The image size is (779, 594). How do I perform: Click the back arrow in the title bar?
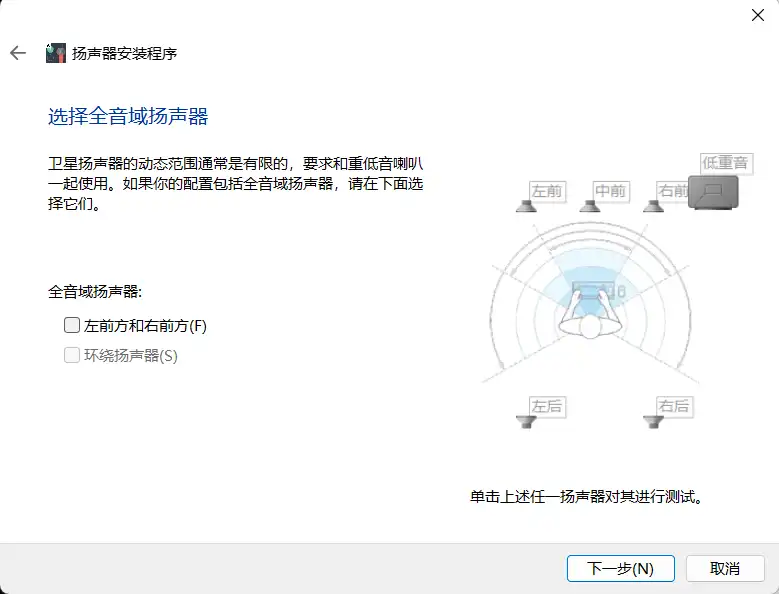[18, 53]
